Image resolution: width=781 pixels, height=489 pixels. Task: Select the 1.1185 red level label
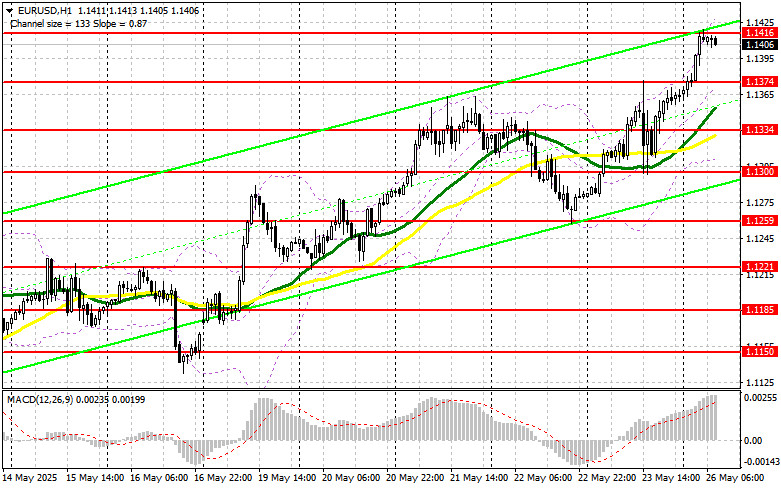click(760, 310)
